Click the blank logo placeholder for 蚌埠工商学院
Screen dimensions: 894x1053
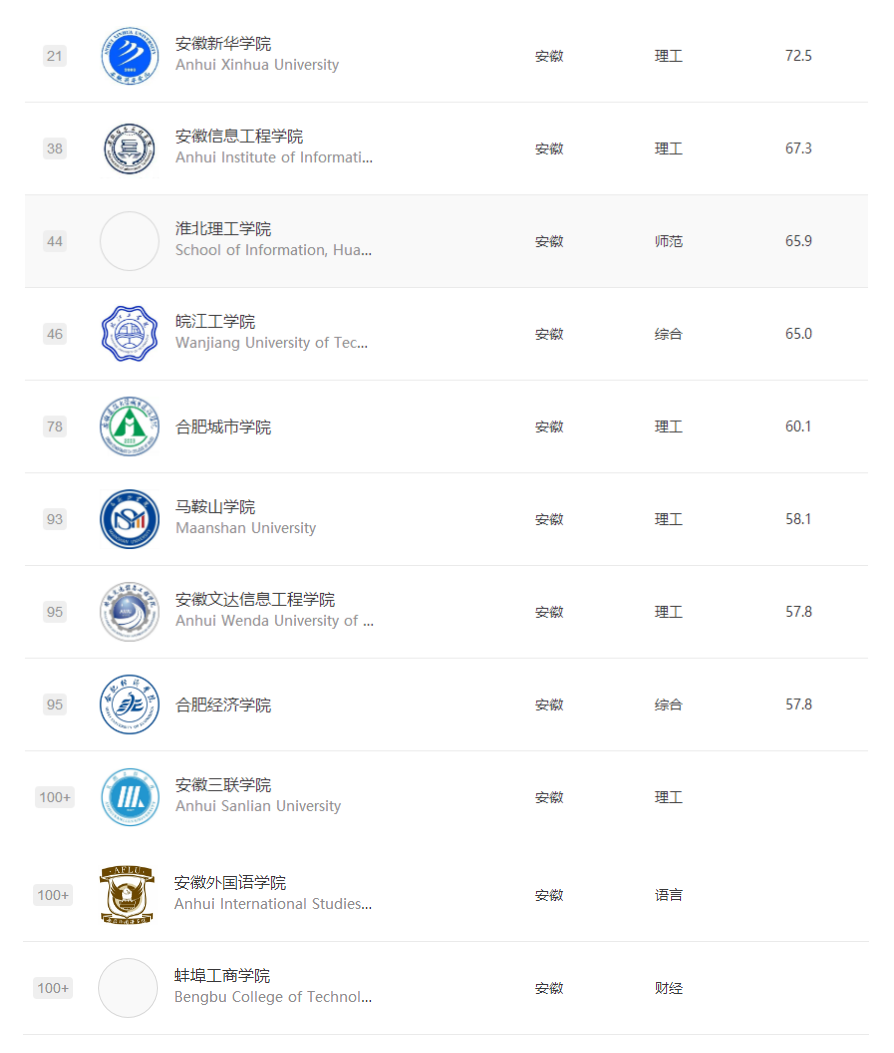point(128,988)
